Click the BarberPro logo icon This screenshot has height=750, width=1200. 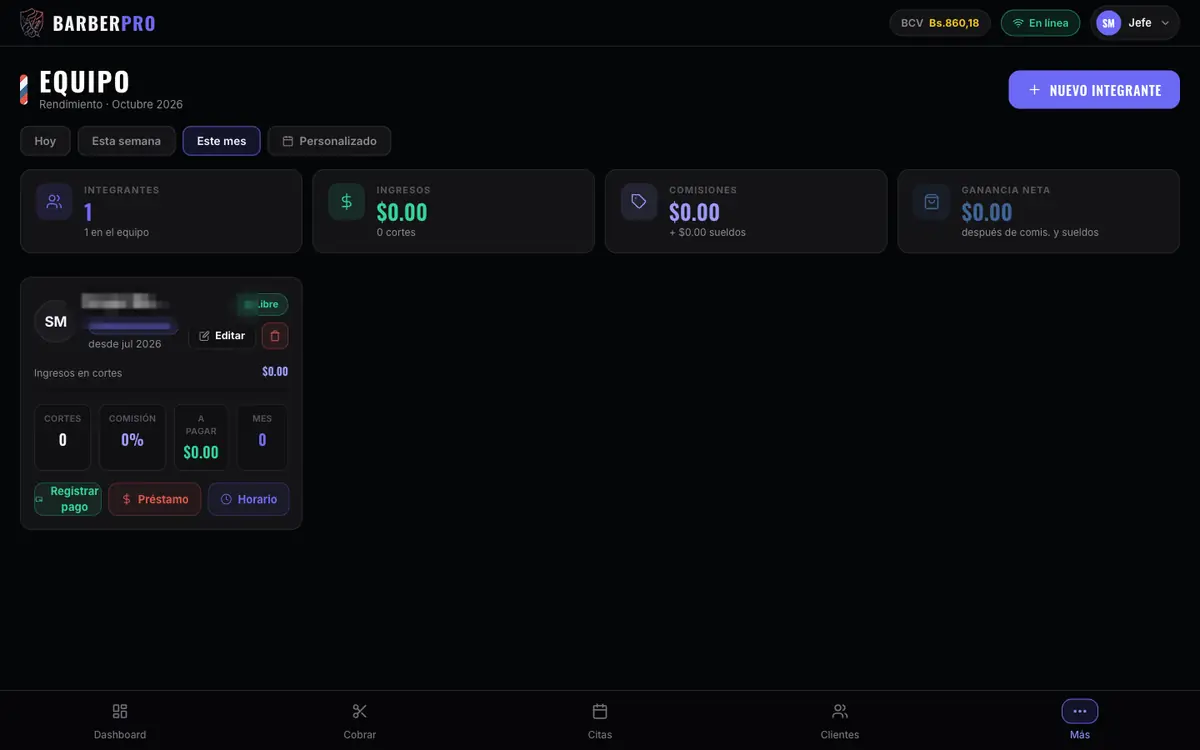point(32,23)
